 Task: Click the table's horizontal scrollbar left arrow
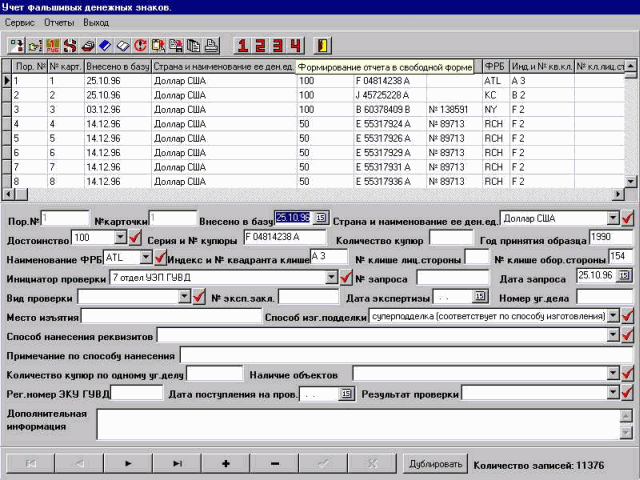click(8, 194)
